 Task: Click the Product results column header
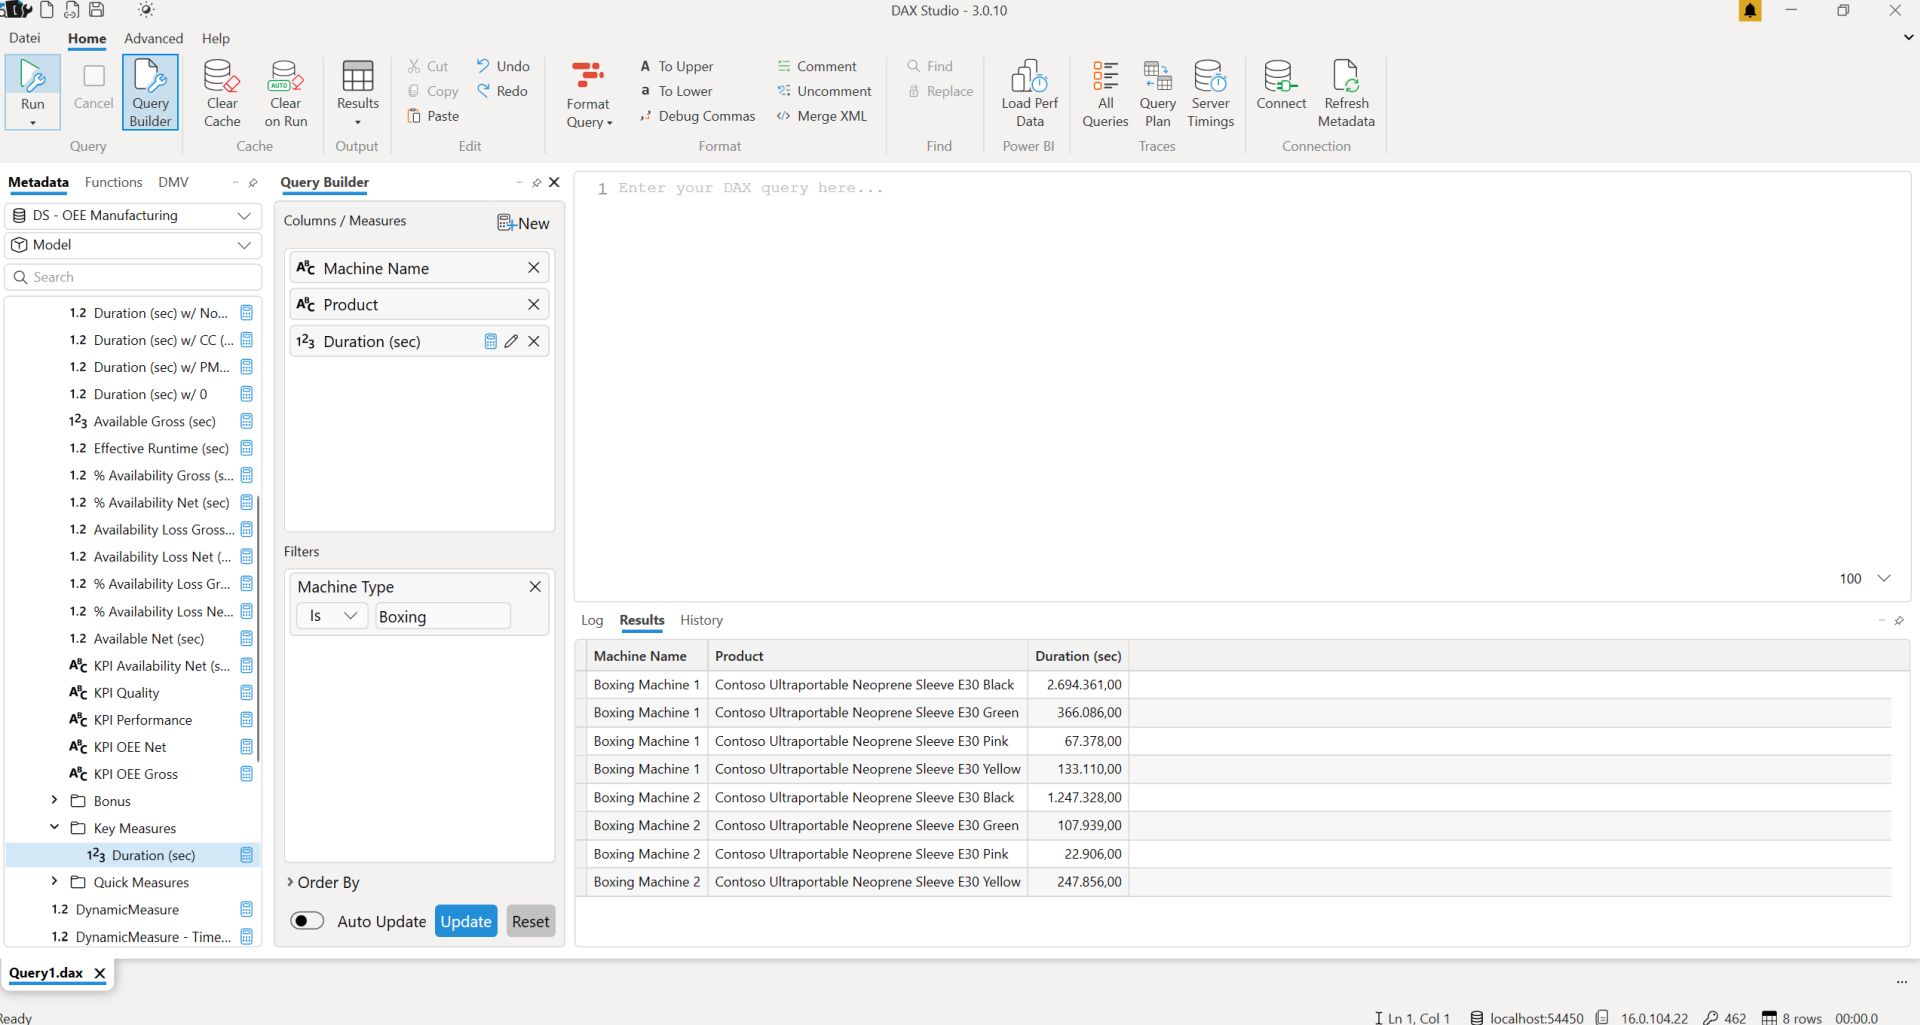pos(867,656)
